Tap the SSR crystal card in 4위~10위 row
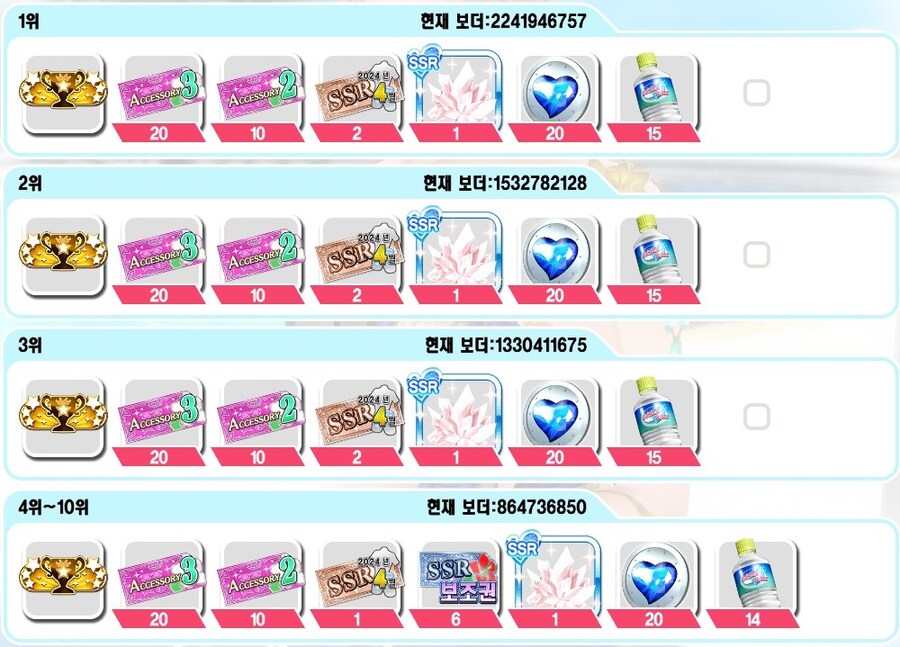Image resolution: width=900 pixels, height=647 pixels. pyautogui.click(x=554, y=578)
